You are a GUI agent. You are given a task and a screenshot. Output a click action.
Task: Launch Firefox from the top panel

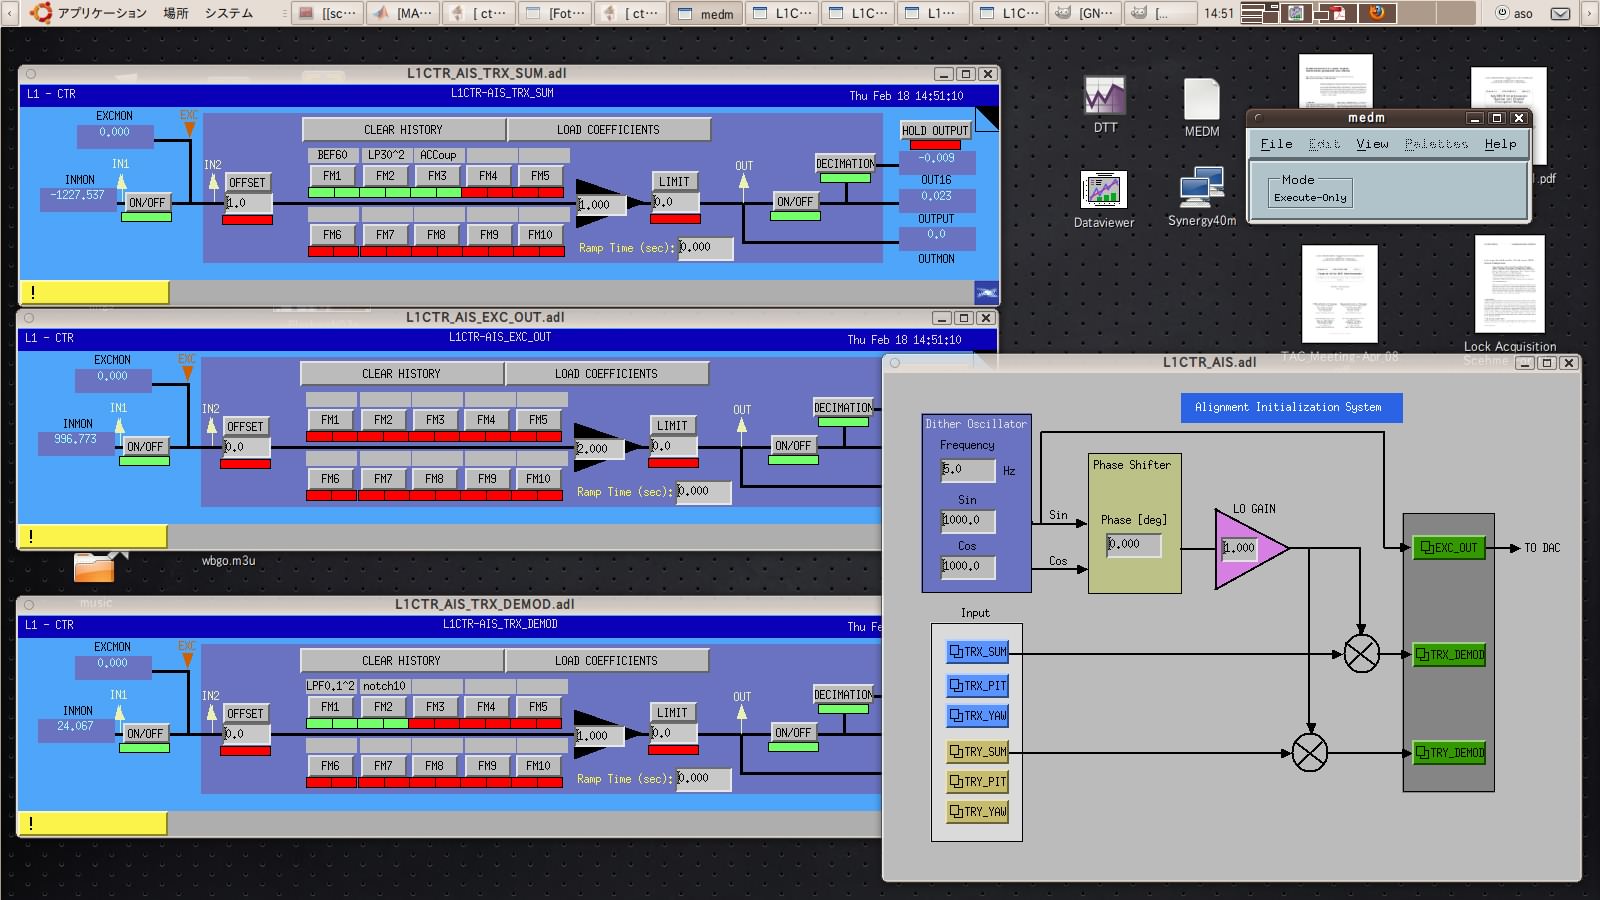pyautogui.click(x=1377, y=13)
